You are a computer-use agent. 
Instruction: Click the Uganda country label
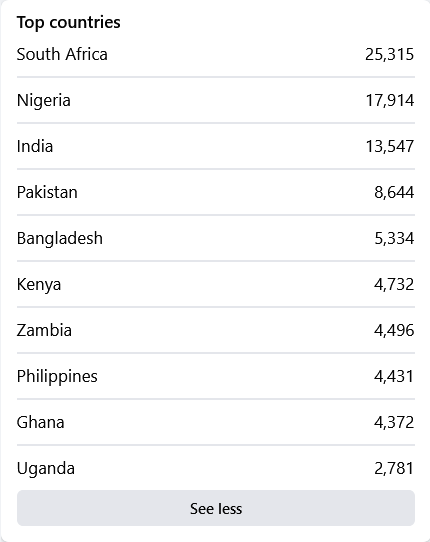pos(46,469)
